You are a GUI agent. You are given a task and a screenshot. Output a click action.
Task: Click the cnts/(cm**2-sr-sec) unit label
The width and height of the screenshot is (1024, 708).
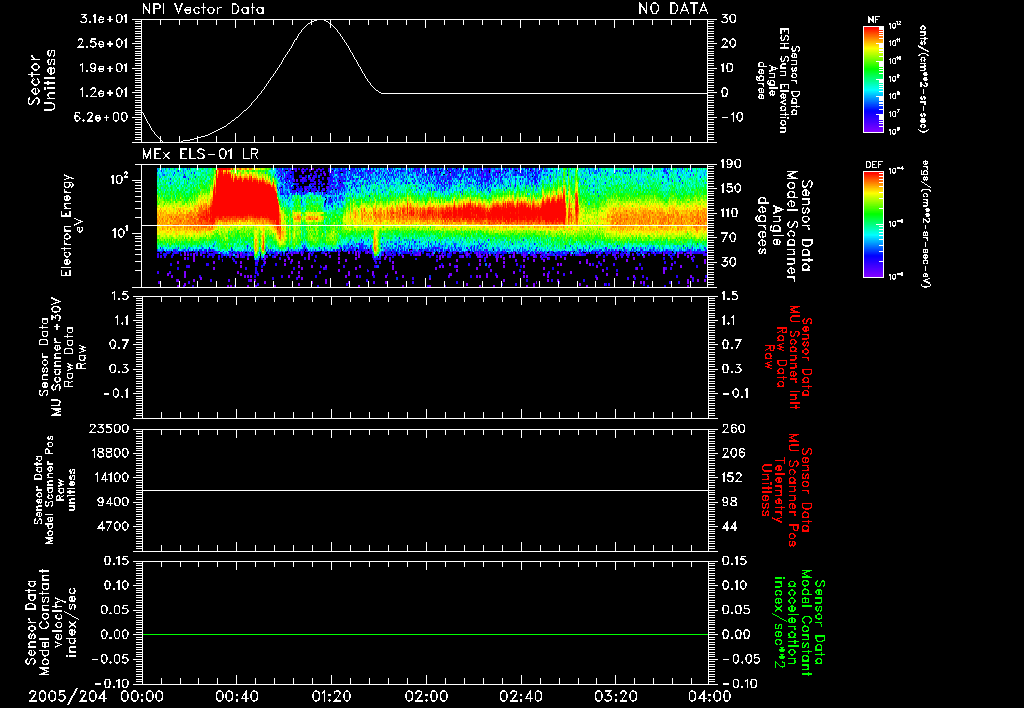923,79
